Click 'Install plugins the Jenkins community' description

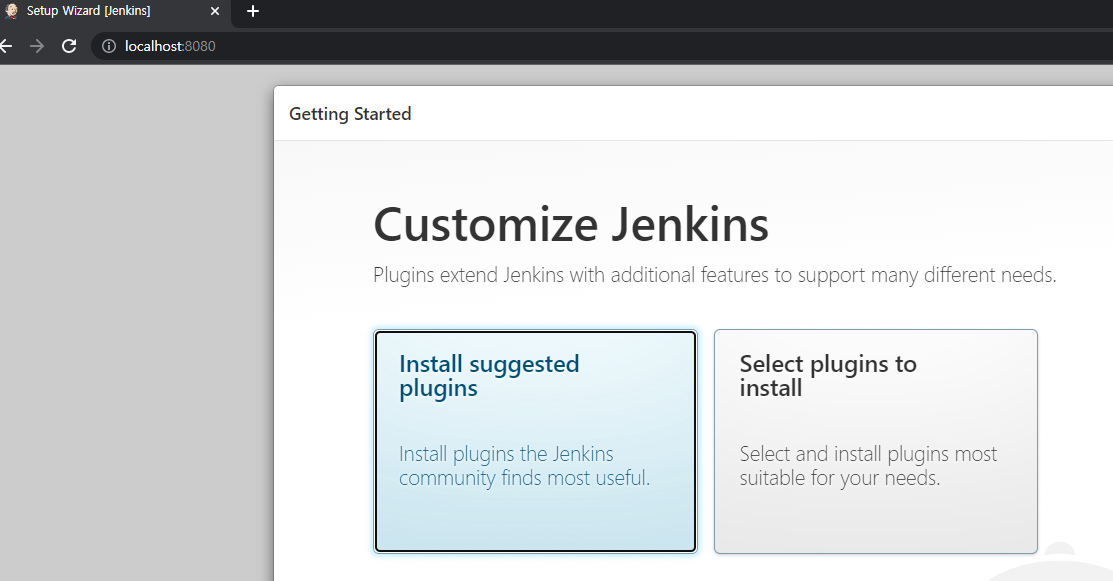(525, 466)
